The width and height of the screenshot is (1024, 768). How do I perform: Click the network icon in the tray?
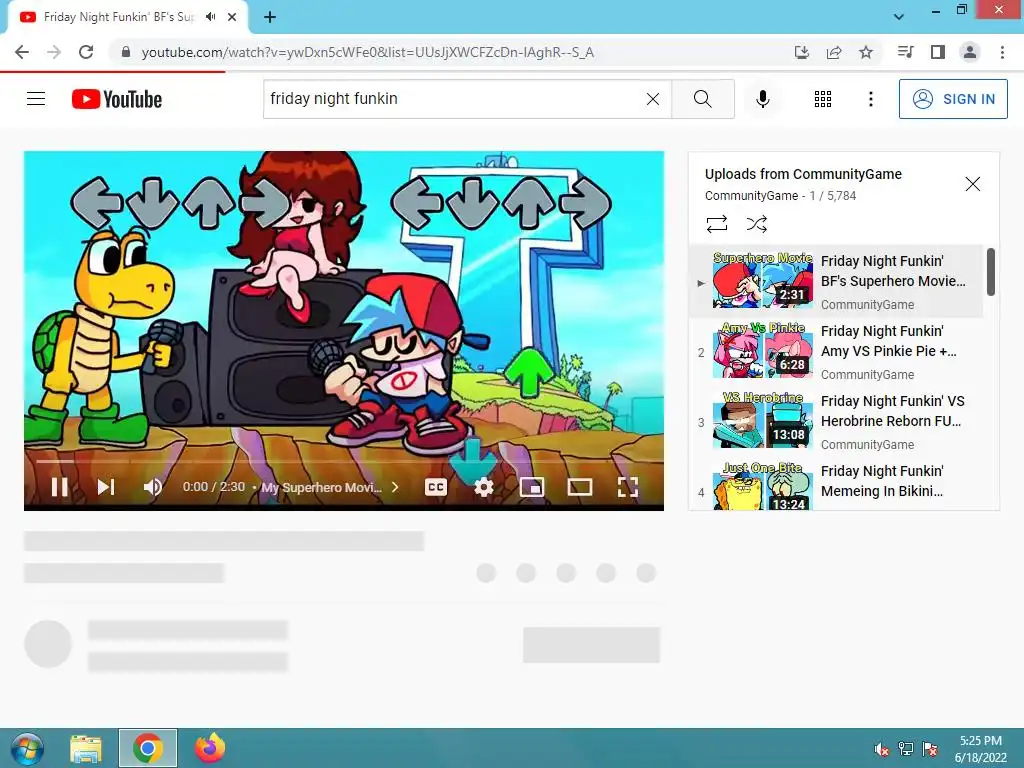906,749
